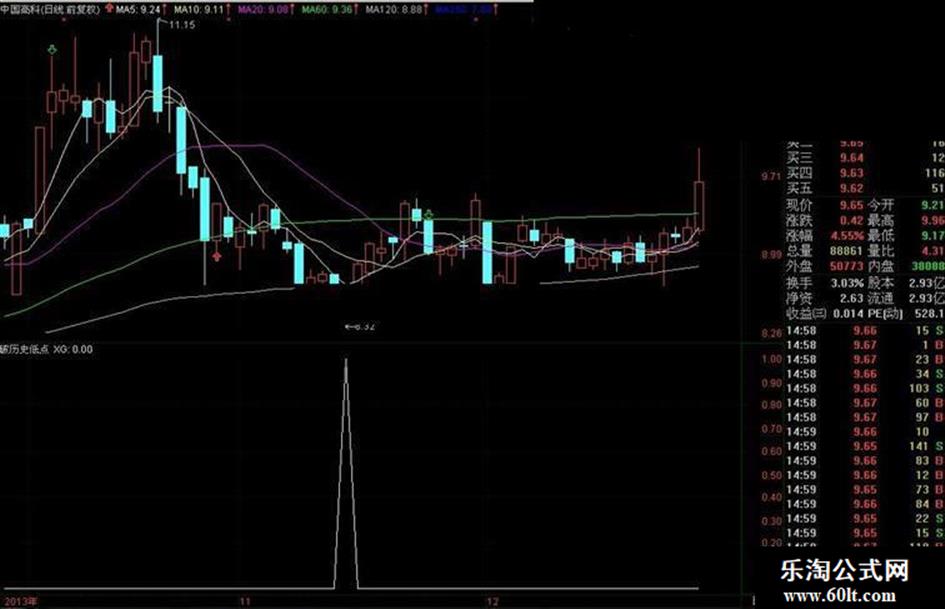
Task: Click the 涨幅 value 4.55%
Action: [847, 236]
